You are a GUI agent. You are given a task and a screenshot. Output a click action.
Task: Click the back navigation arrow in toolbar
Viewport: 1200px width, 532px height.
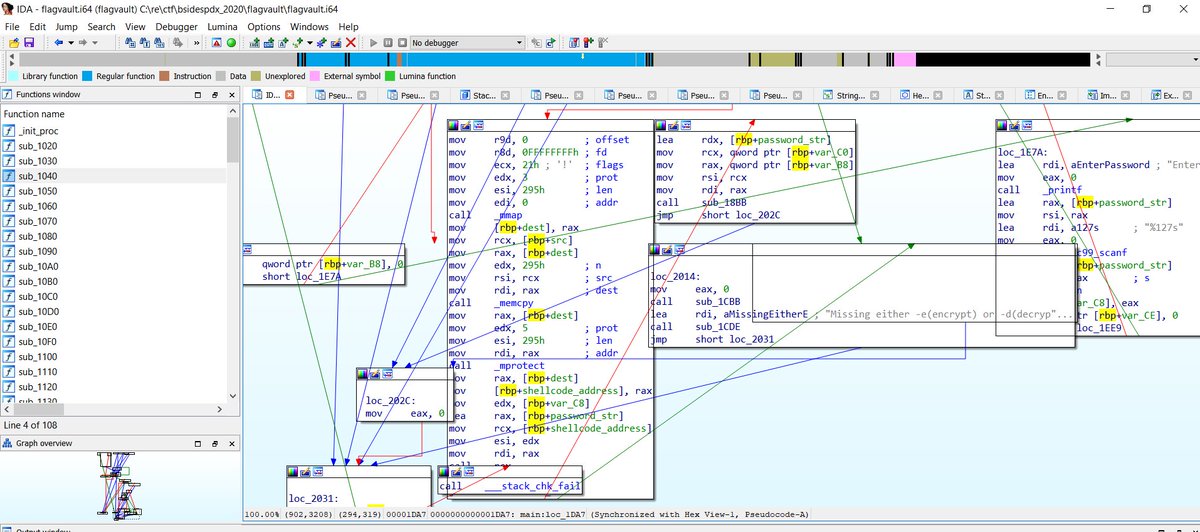click(x=58, y=43)
